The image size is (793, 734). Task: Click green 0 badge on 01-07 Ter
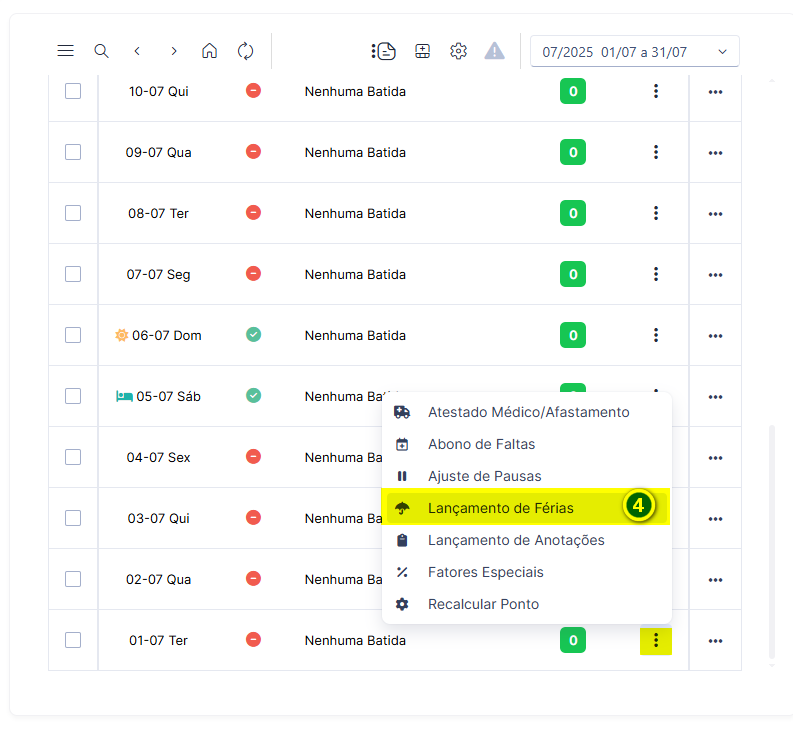572,640
